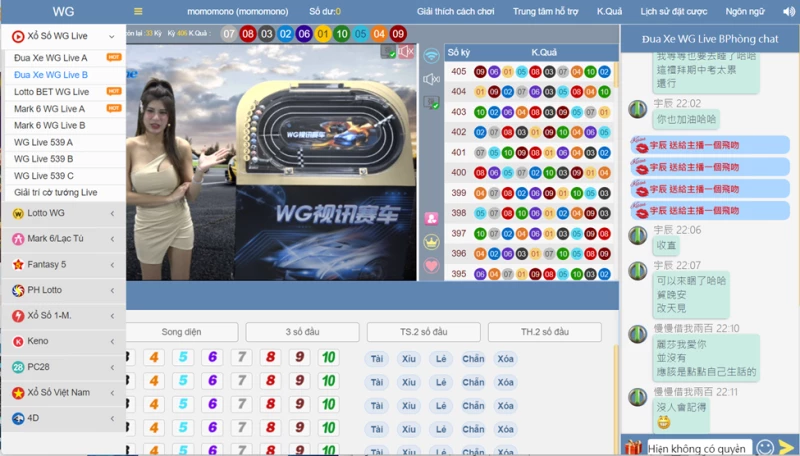Click the Mark 6/Lạc Tú category icon
Screen dimensions: 800x456
pyautogui.click(x=18, y=239)
